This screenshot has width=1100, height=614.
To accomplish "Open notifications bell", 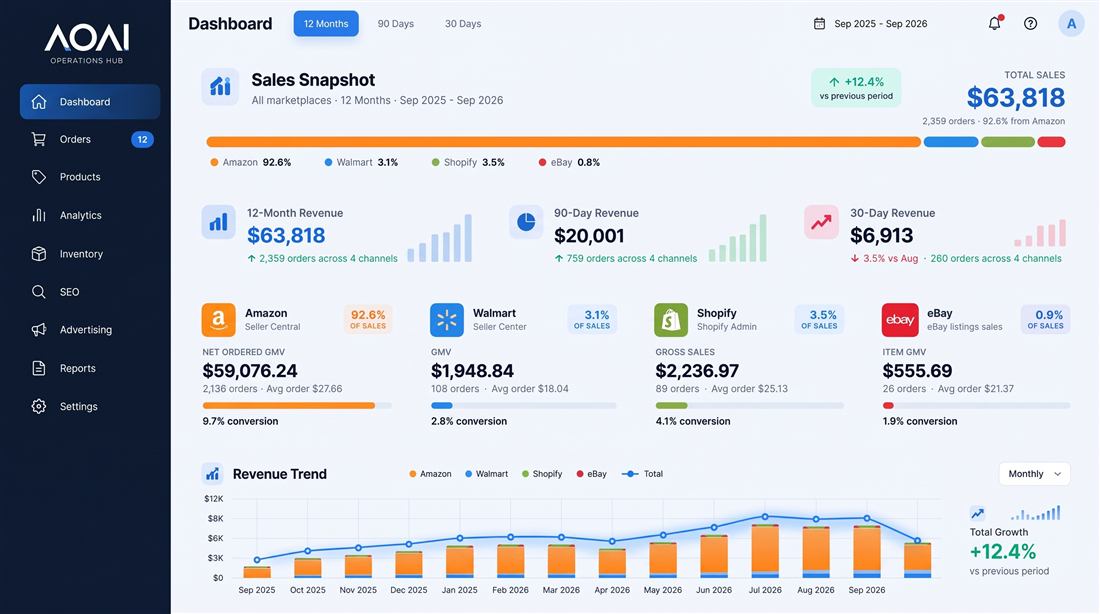I will [x=995, y=23].
